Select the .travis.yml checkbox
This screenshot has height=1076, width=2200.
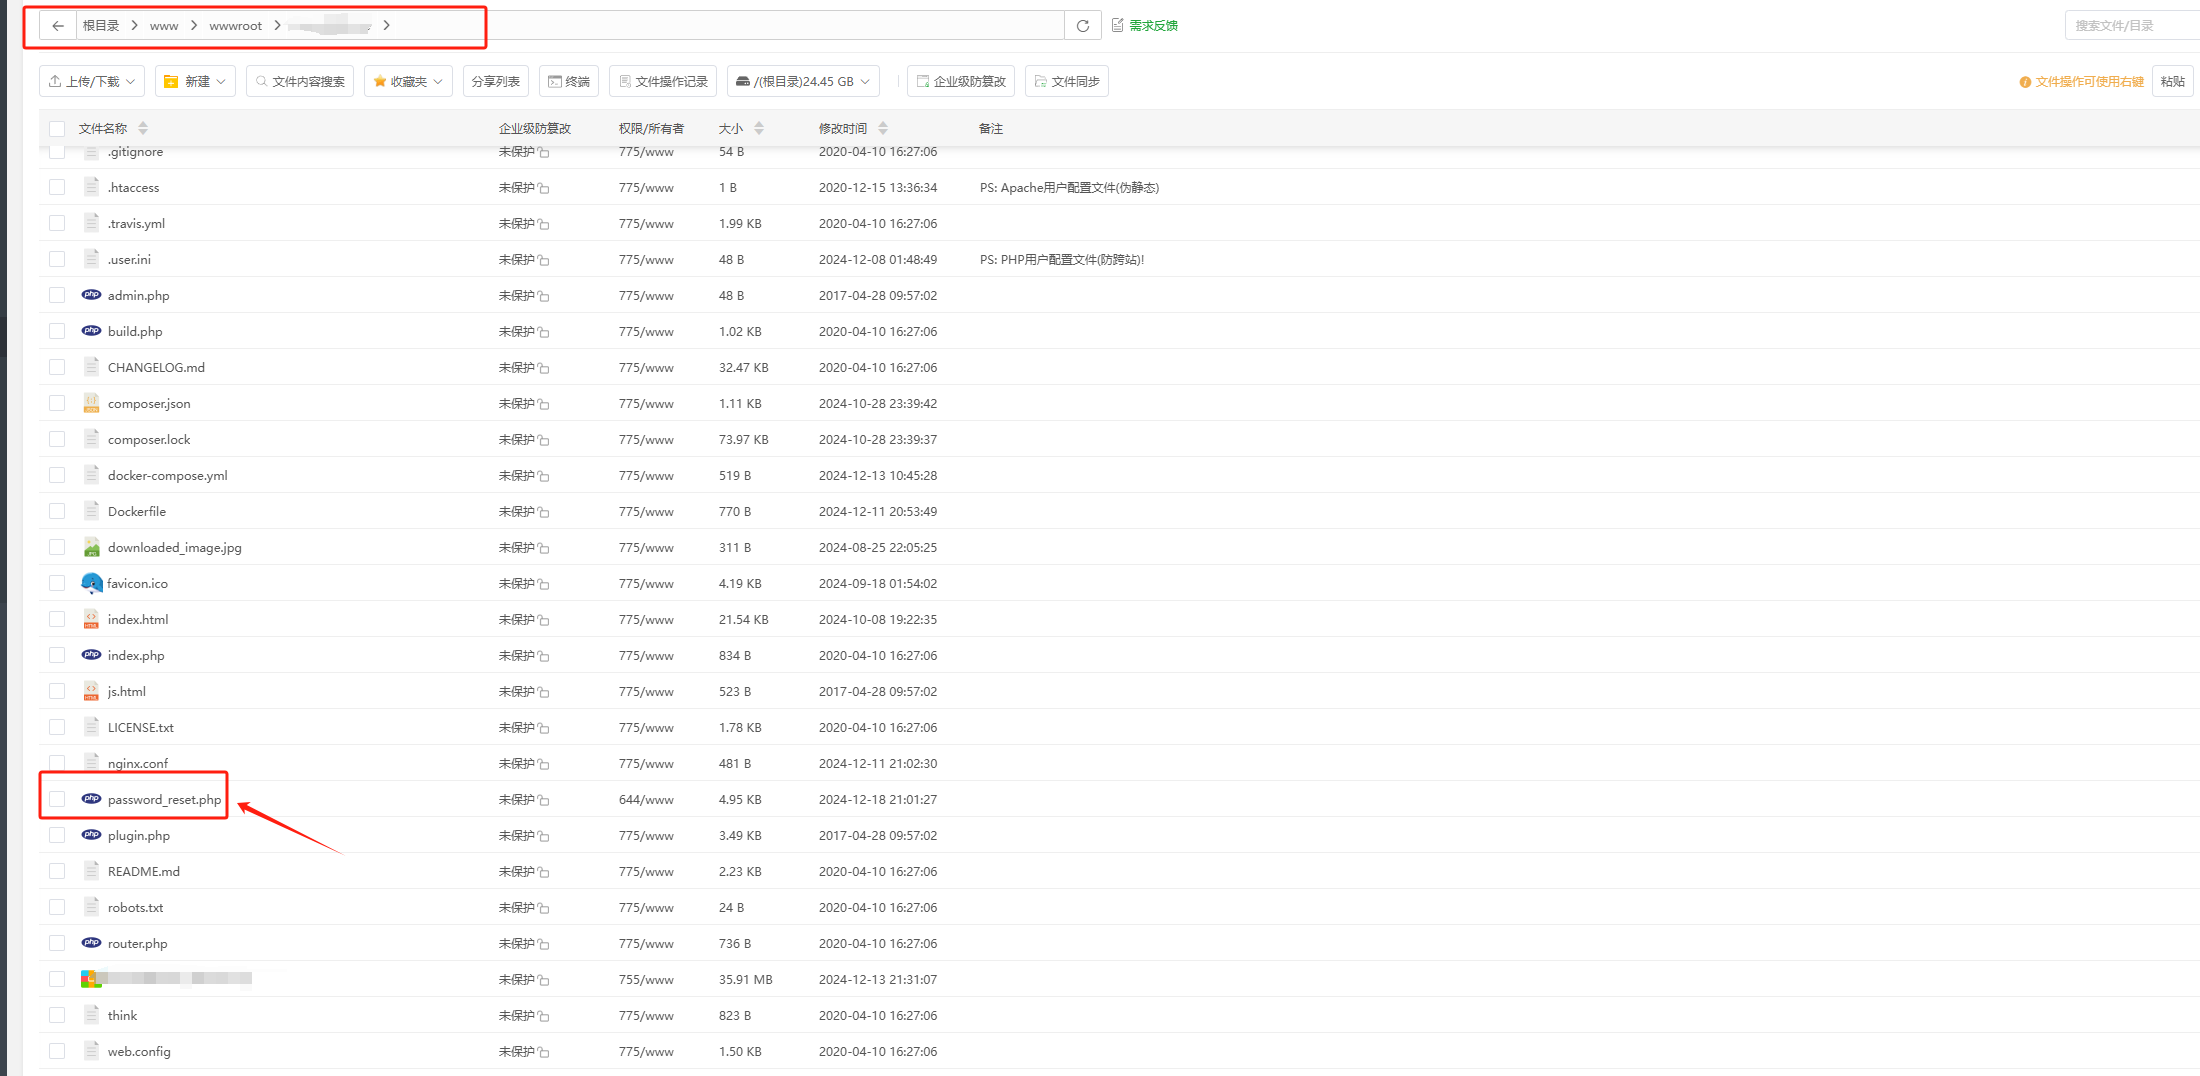click(x=57, y=223)
